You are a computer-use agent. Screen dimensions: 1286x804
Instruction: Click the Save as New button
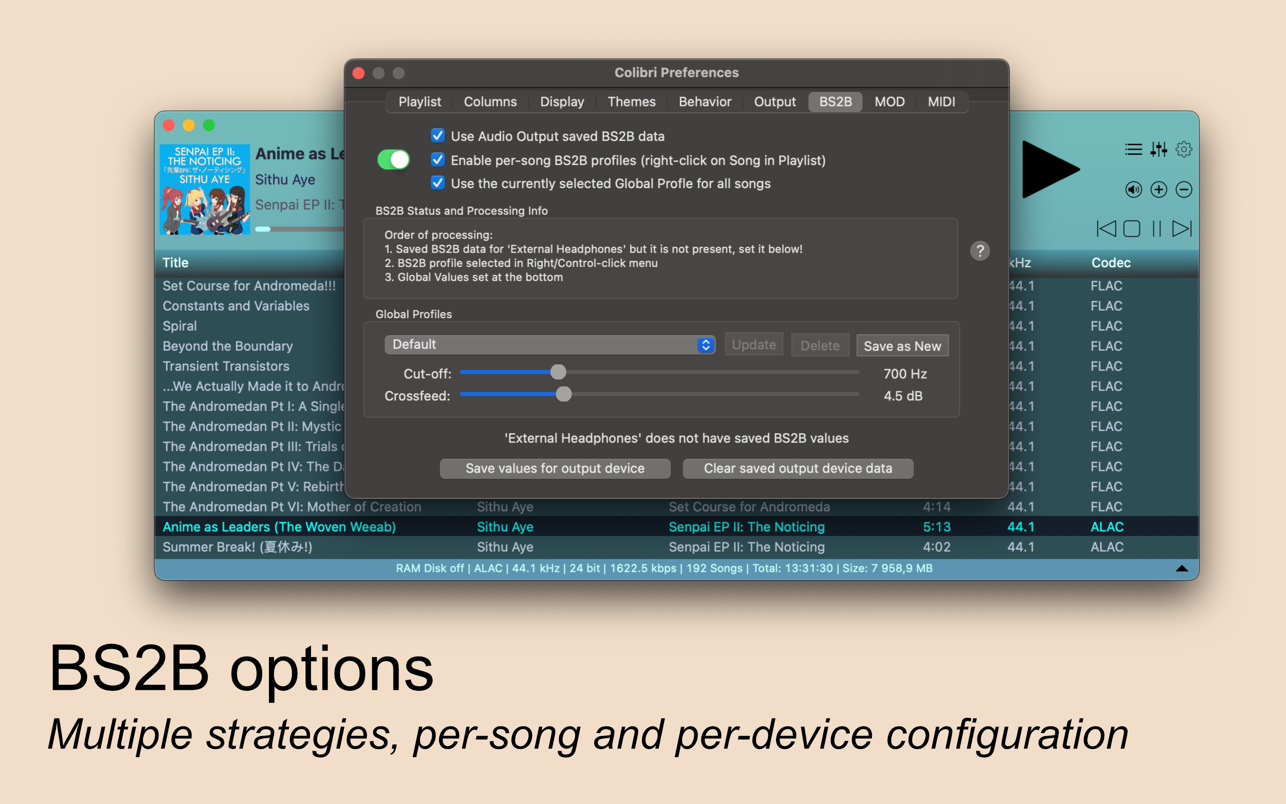pyautogui.click(x=902, y=346)
